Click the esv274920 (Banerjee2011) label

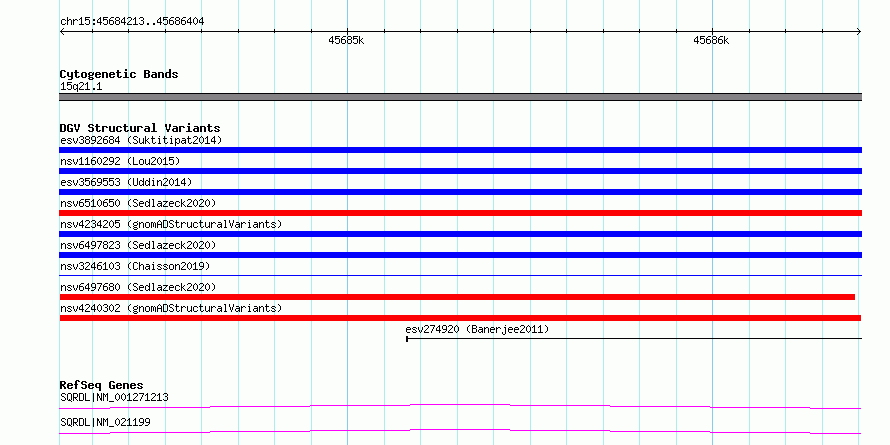(x=477, y=329)
